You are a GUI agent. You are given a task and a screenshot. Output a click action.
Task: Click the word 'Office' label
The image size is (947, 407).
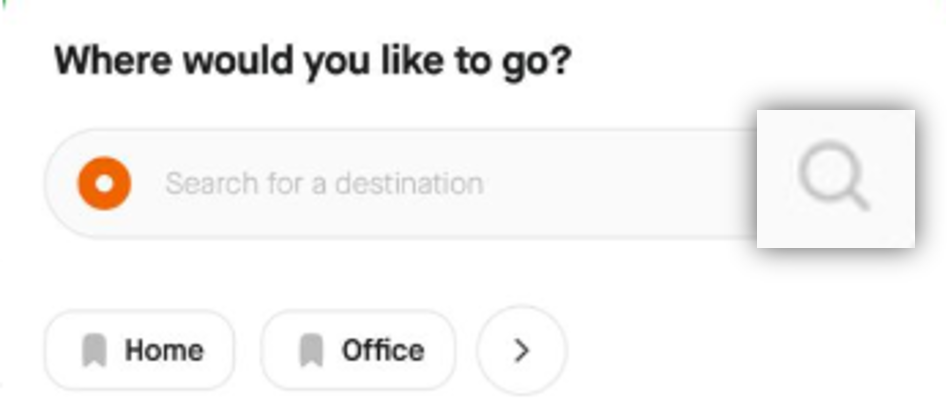383,351
